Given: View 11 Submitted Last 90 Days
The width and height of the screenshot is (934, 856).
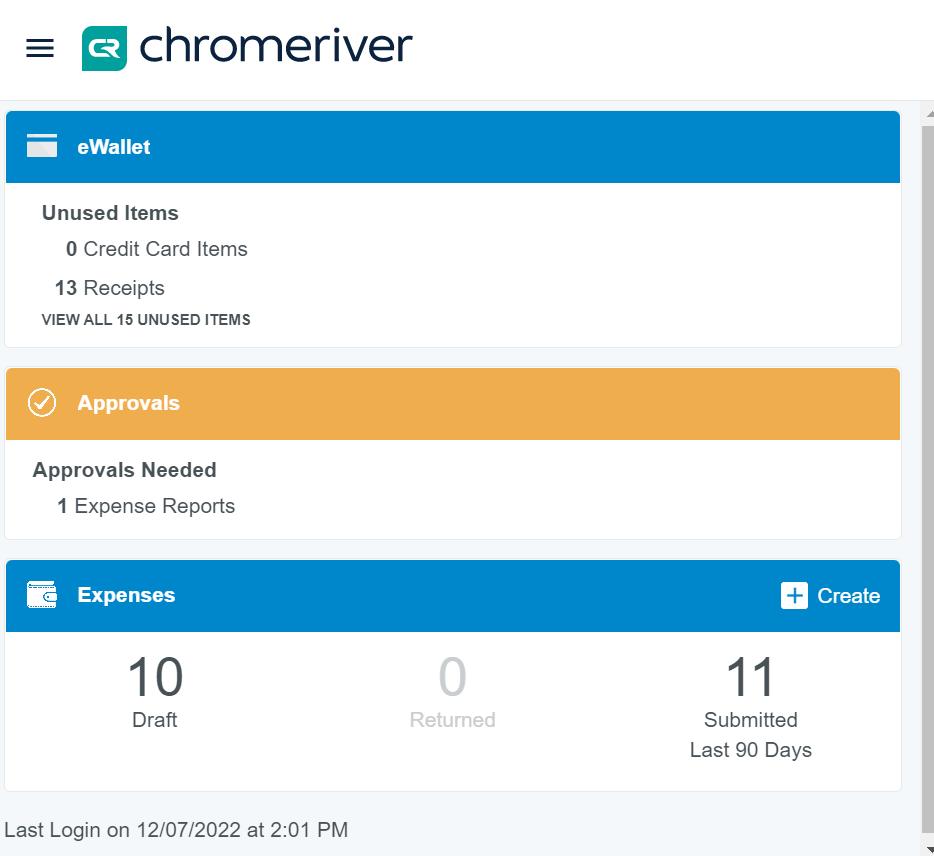Looking at the screenshot, I should click(x=751, y=708).
